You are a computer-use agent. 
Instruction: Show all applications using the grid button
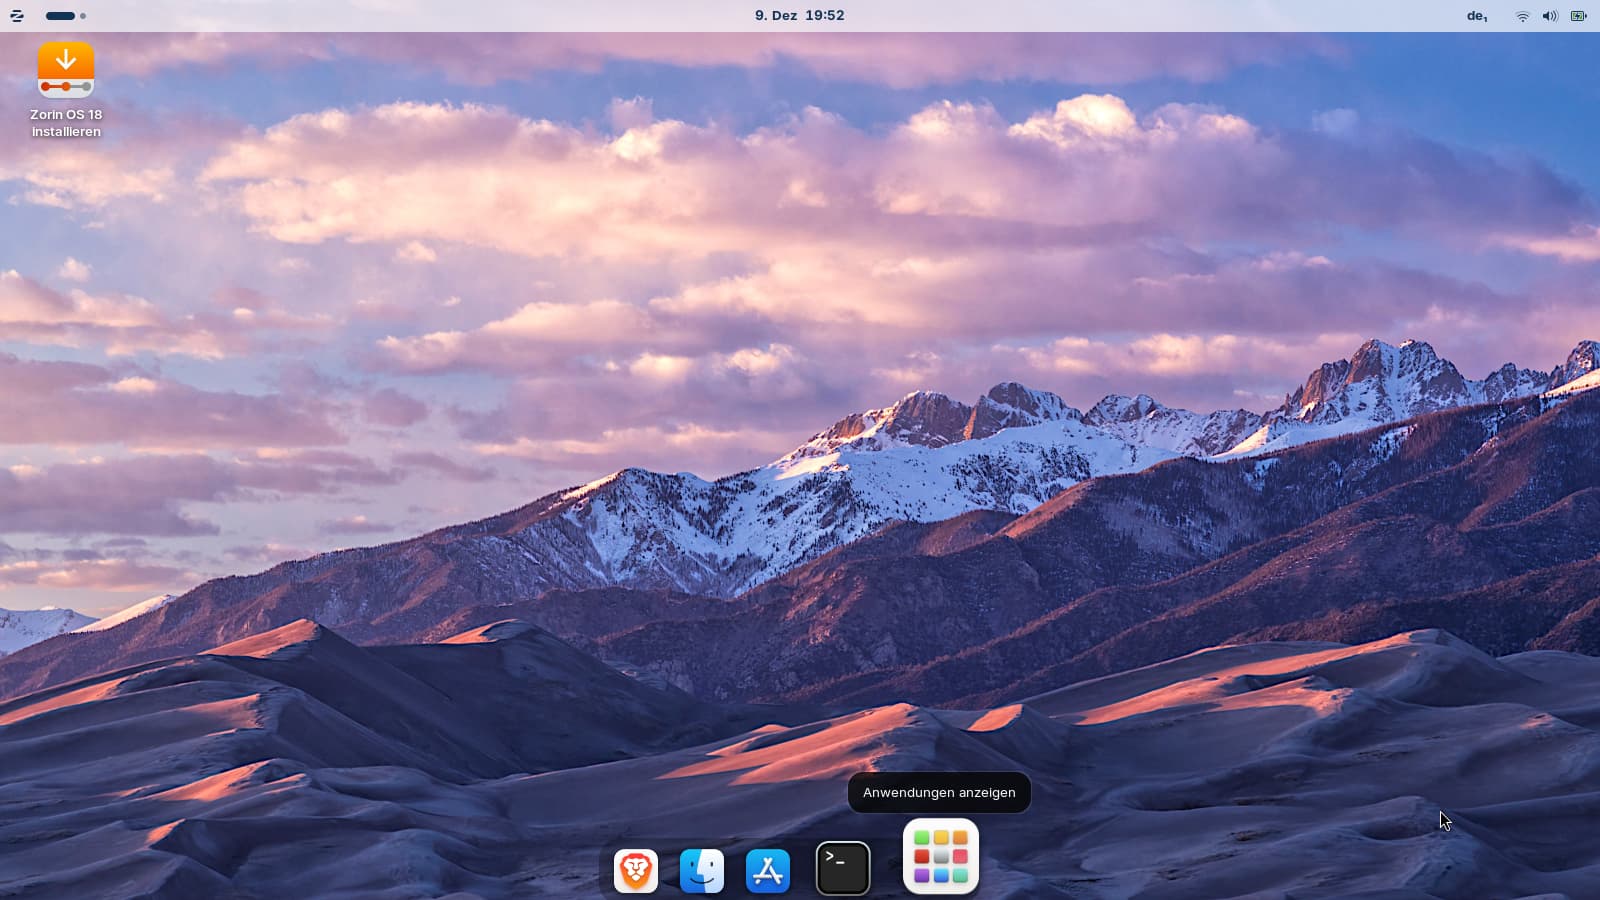click(941, 857)
